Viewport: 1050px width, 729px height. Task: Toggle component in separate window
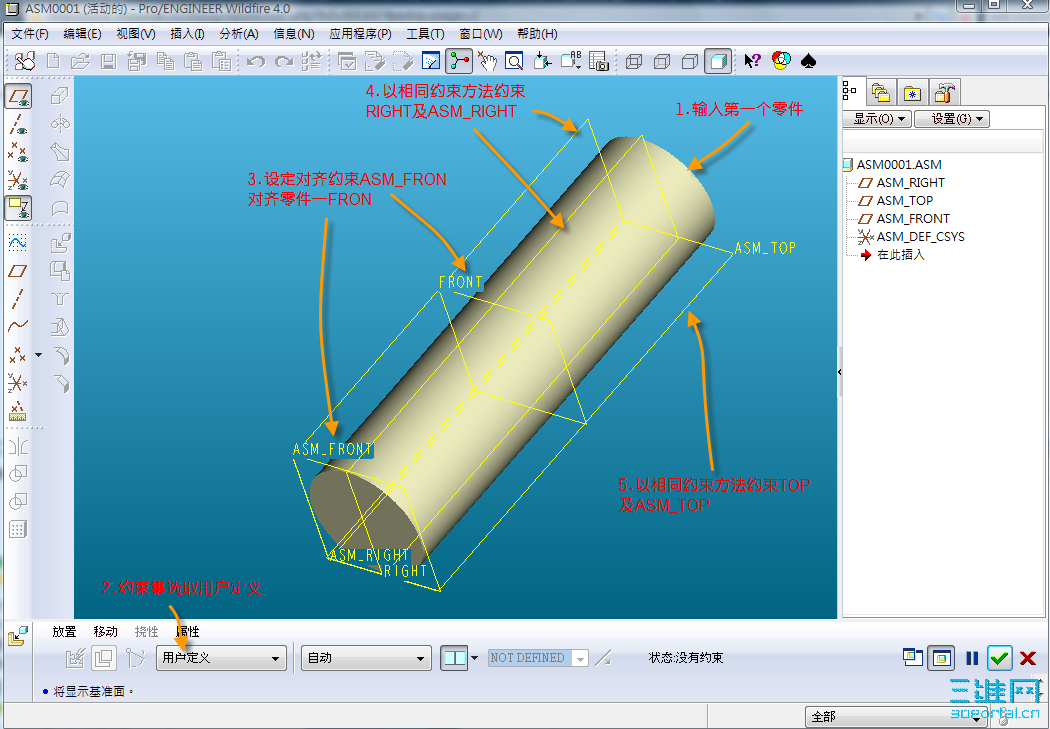913,658
